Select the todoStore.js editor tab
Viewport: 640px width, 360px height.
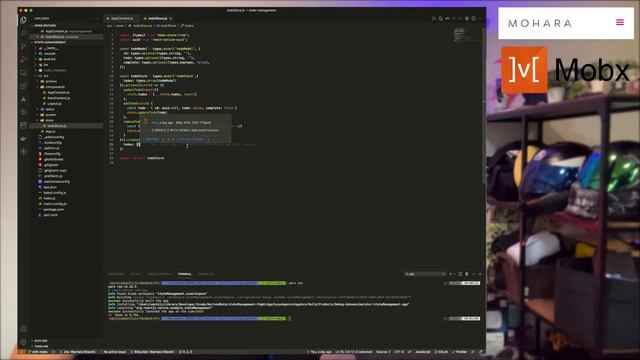(157, 18)
